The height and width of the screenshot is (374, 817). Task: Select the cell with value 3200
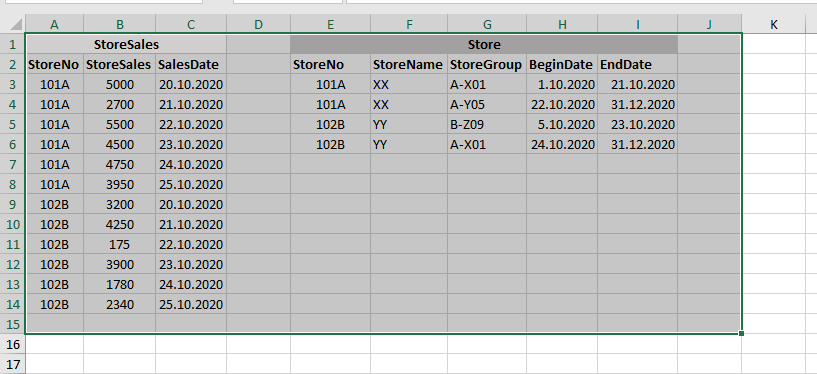click(x=119, y=204)
